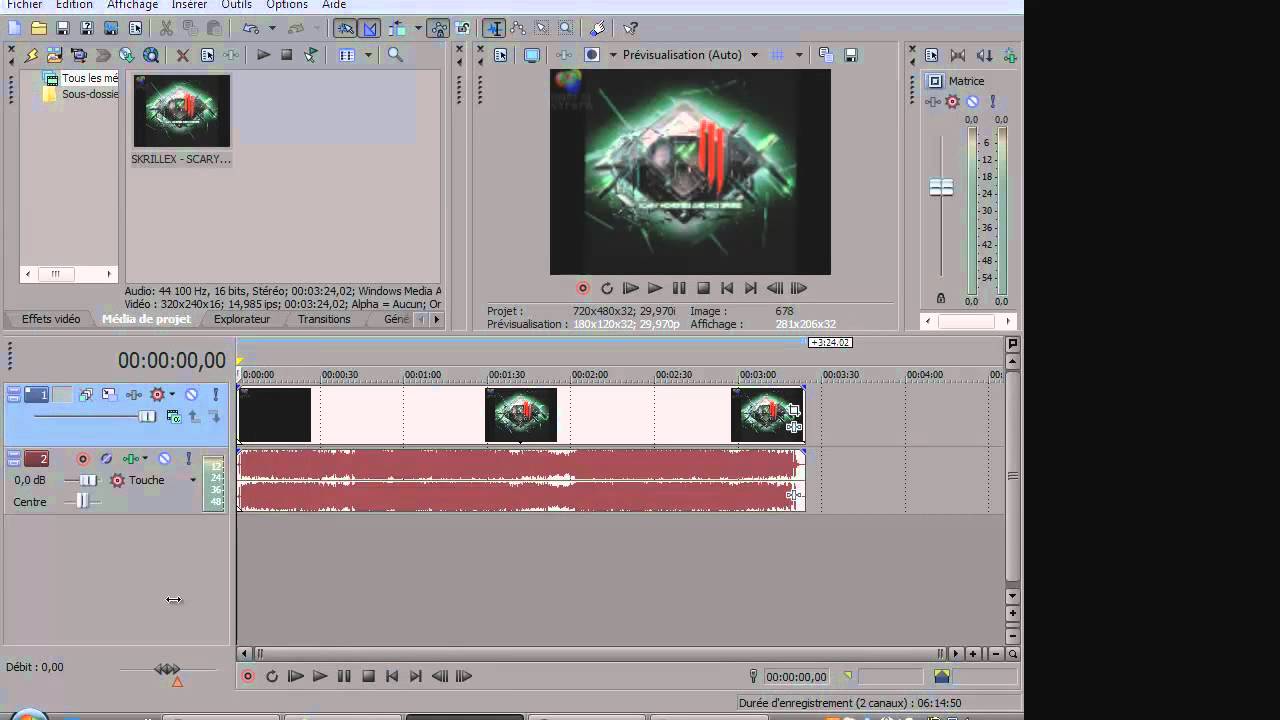Open the Outils menu
The width and height of the screenshot is (1280, 720).
[x=236, y=5]
